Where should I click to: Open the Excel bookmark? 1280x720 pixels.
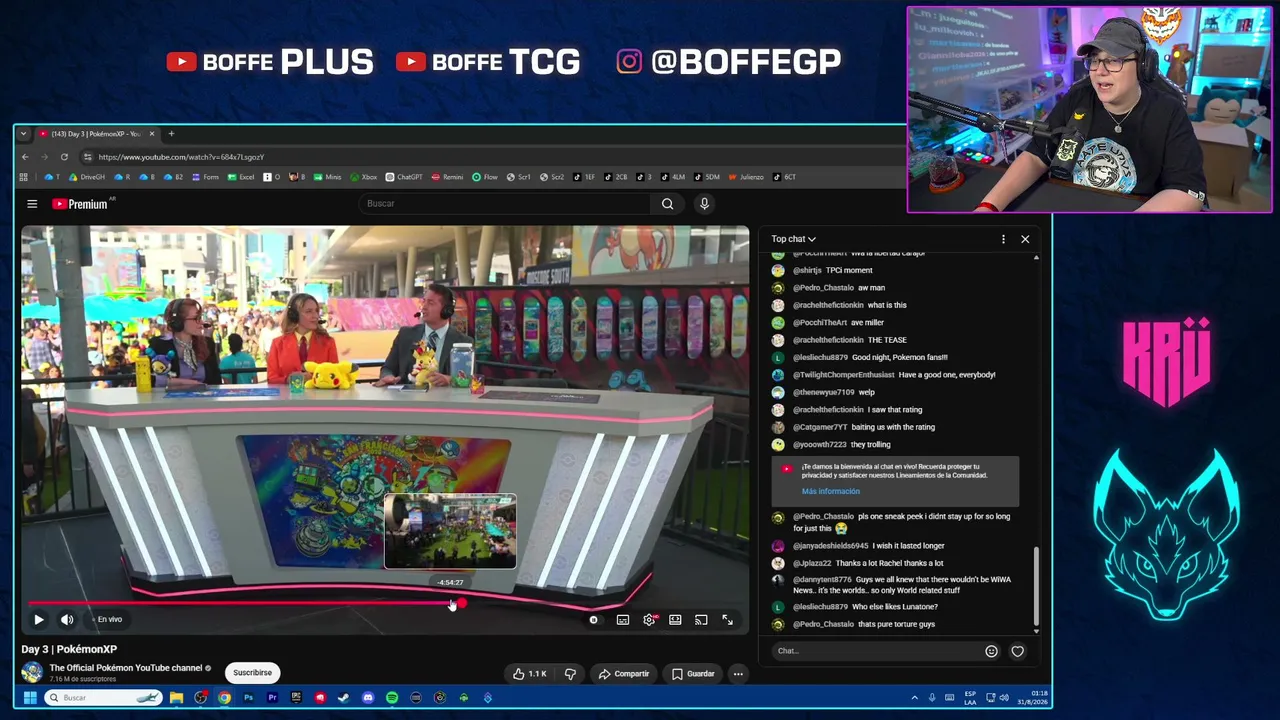pos(241,177)
